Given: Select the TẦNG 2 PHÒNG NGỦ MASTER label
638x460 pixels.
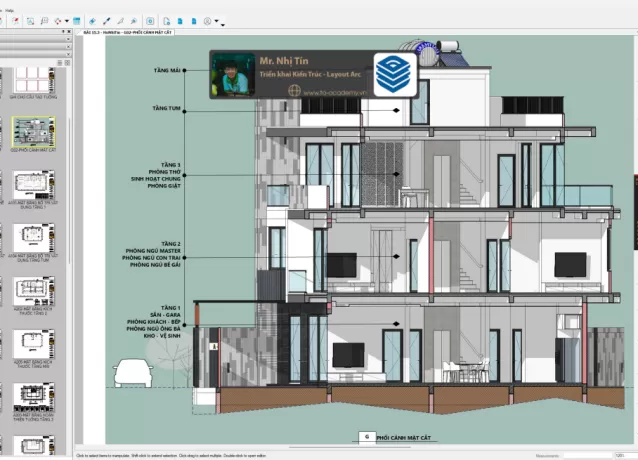Looking at the screenshot, I should coord(151,254).
